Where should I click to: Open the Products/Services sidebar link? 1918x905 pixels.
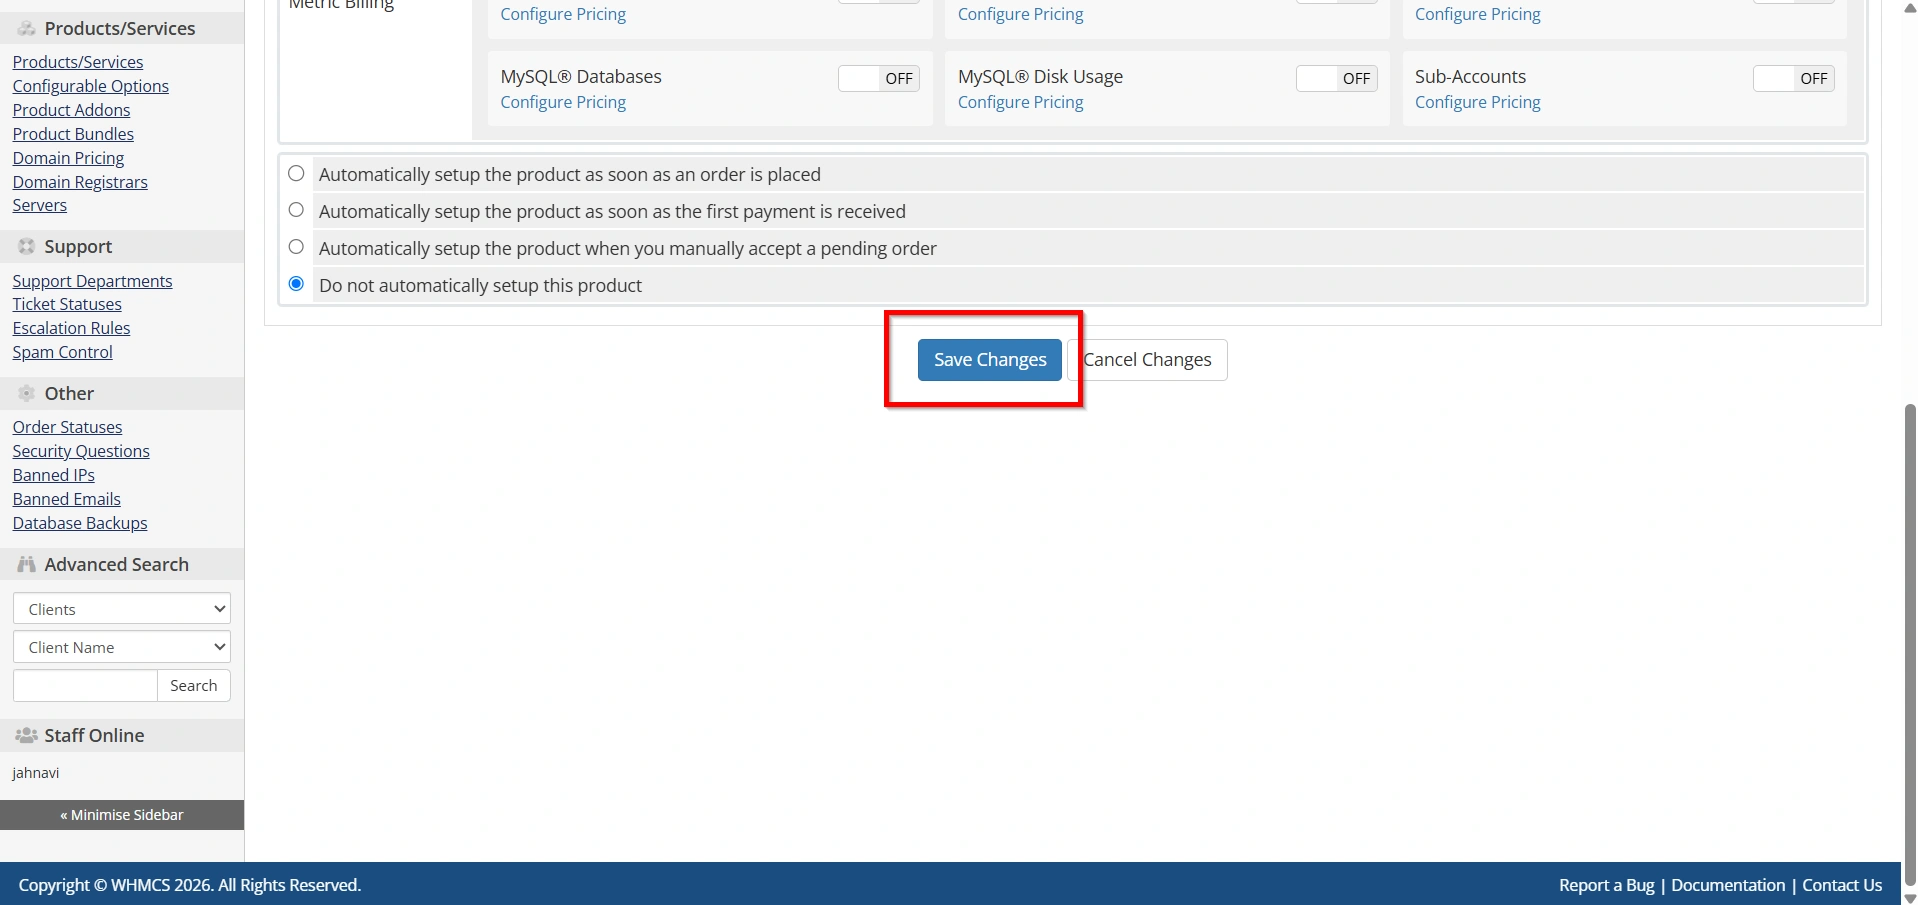point(78,62)
